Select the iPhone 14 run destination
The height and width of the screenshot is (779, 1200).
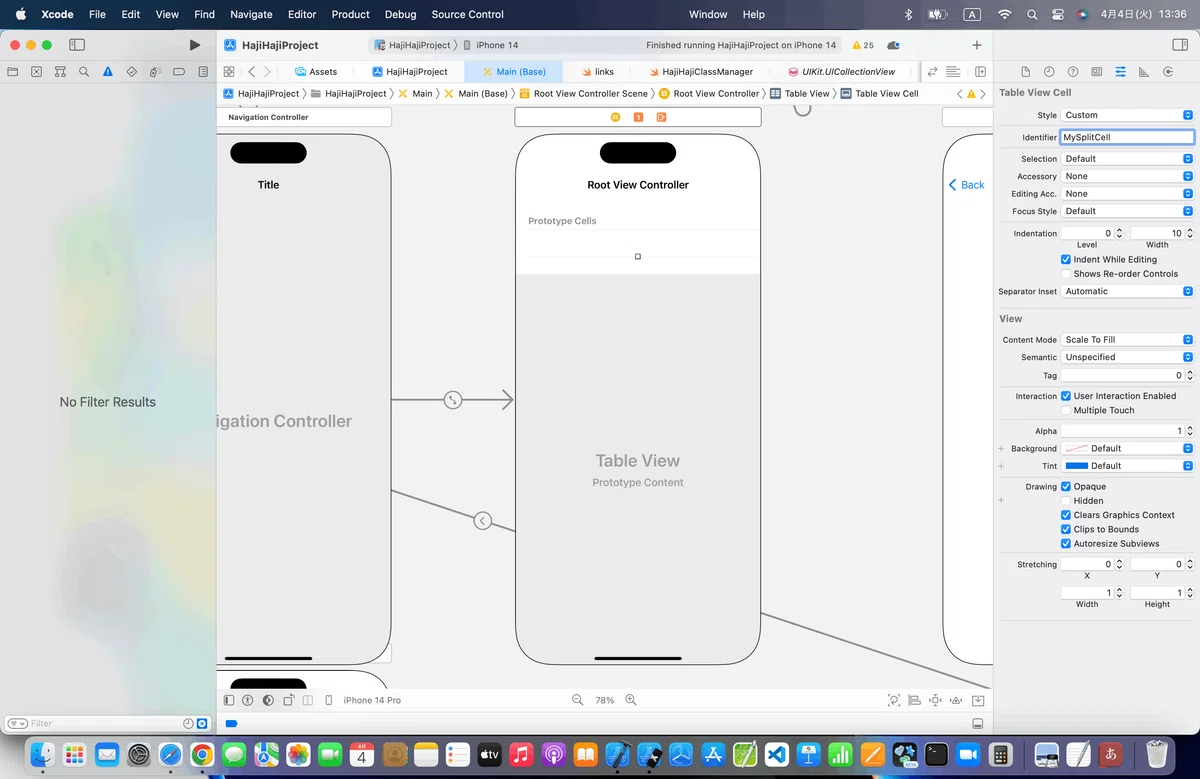coord(490,45)
